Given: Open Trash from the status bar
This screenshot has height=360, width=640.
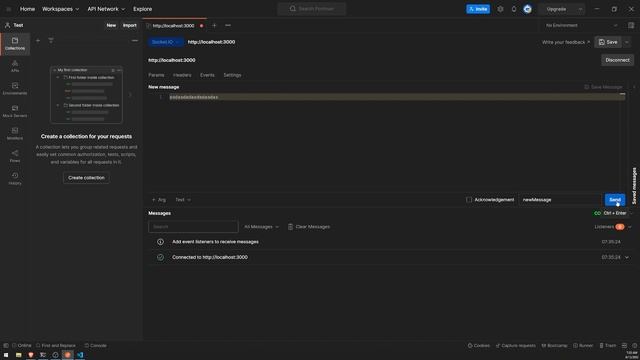Looking at the screenshot, I should (x=607, y=345).
